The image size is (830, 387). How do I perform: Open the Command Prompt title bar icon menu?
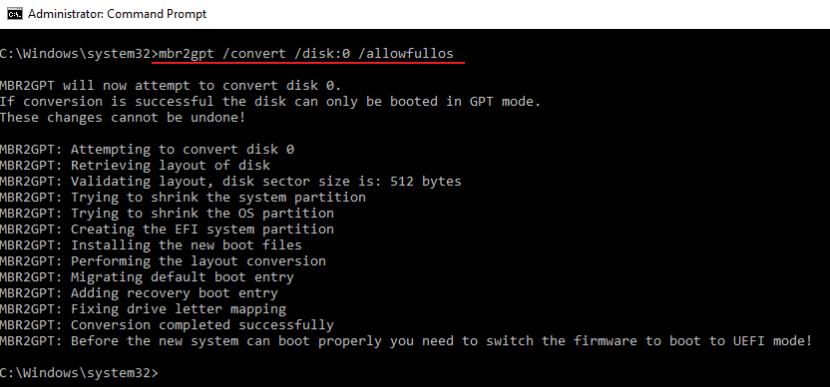pyautogui.click(x=14, y=14)
